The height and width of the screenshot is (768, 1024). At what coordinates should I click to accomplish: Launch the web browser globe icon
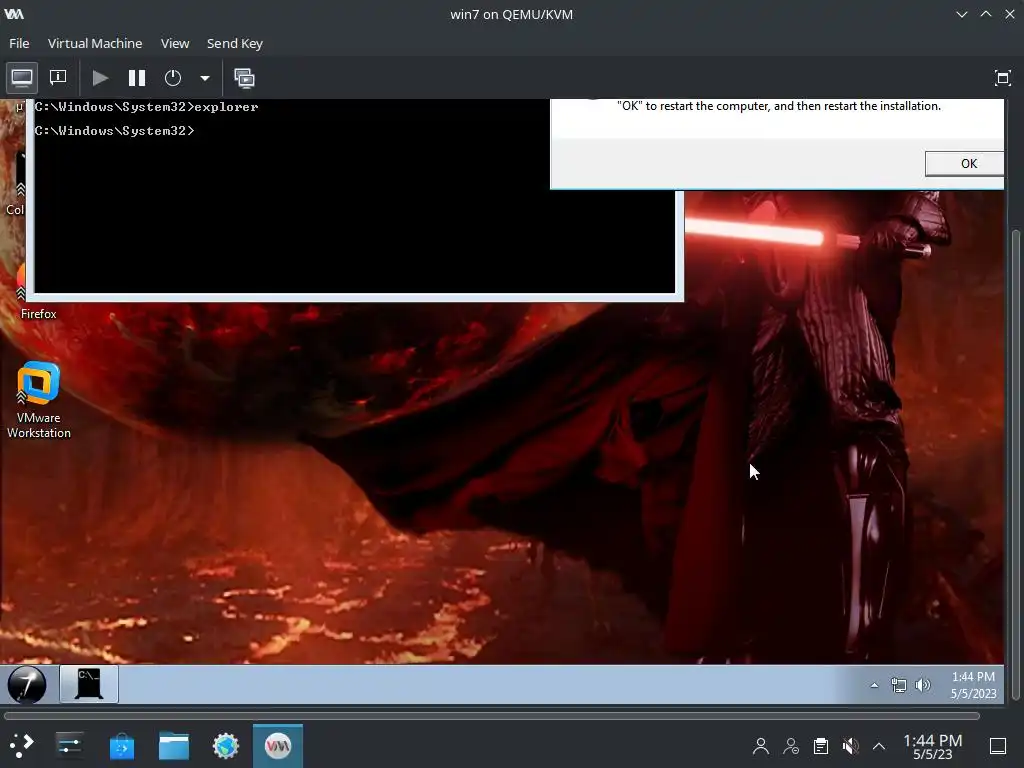coord(226,746)
